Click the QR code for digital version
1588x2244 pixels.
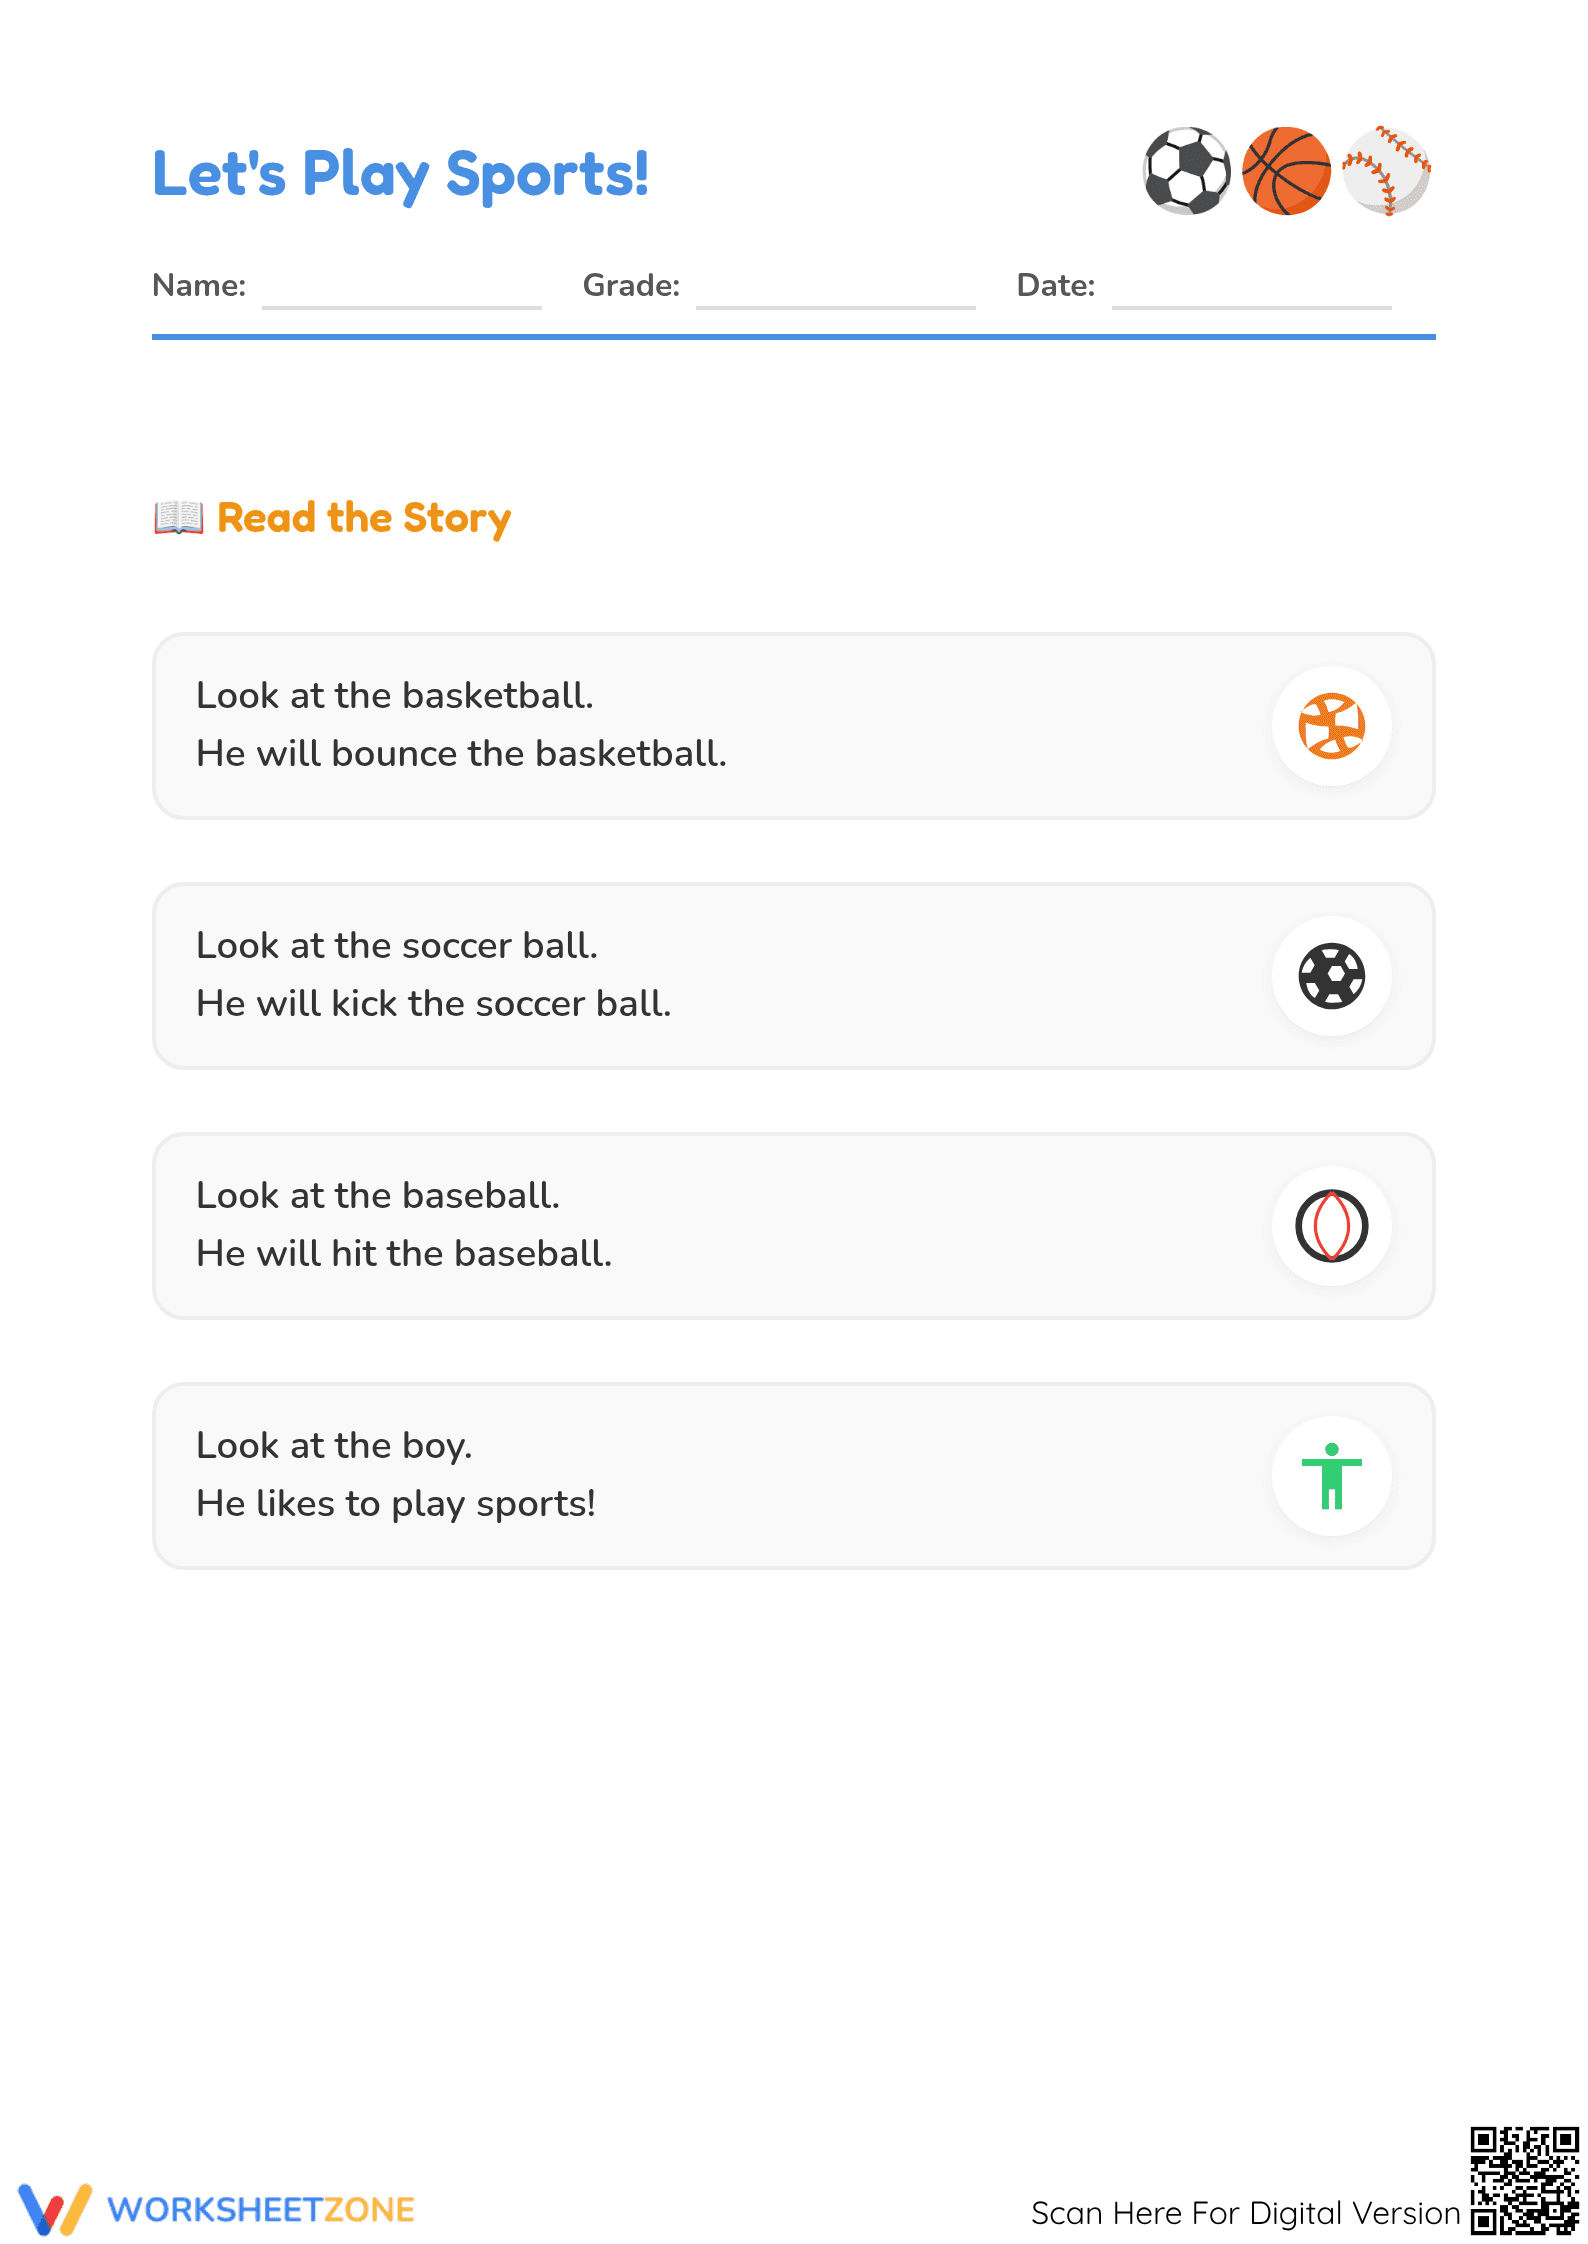(x=1524, y=2180)
